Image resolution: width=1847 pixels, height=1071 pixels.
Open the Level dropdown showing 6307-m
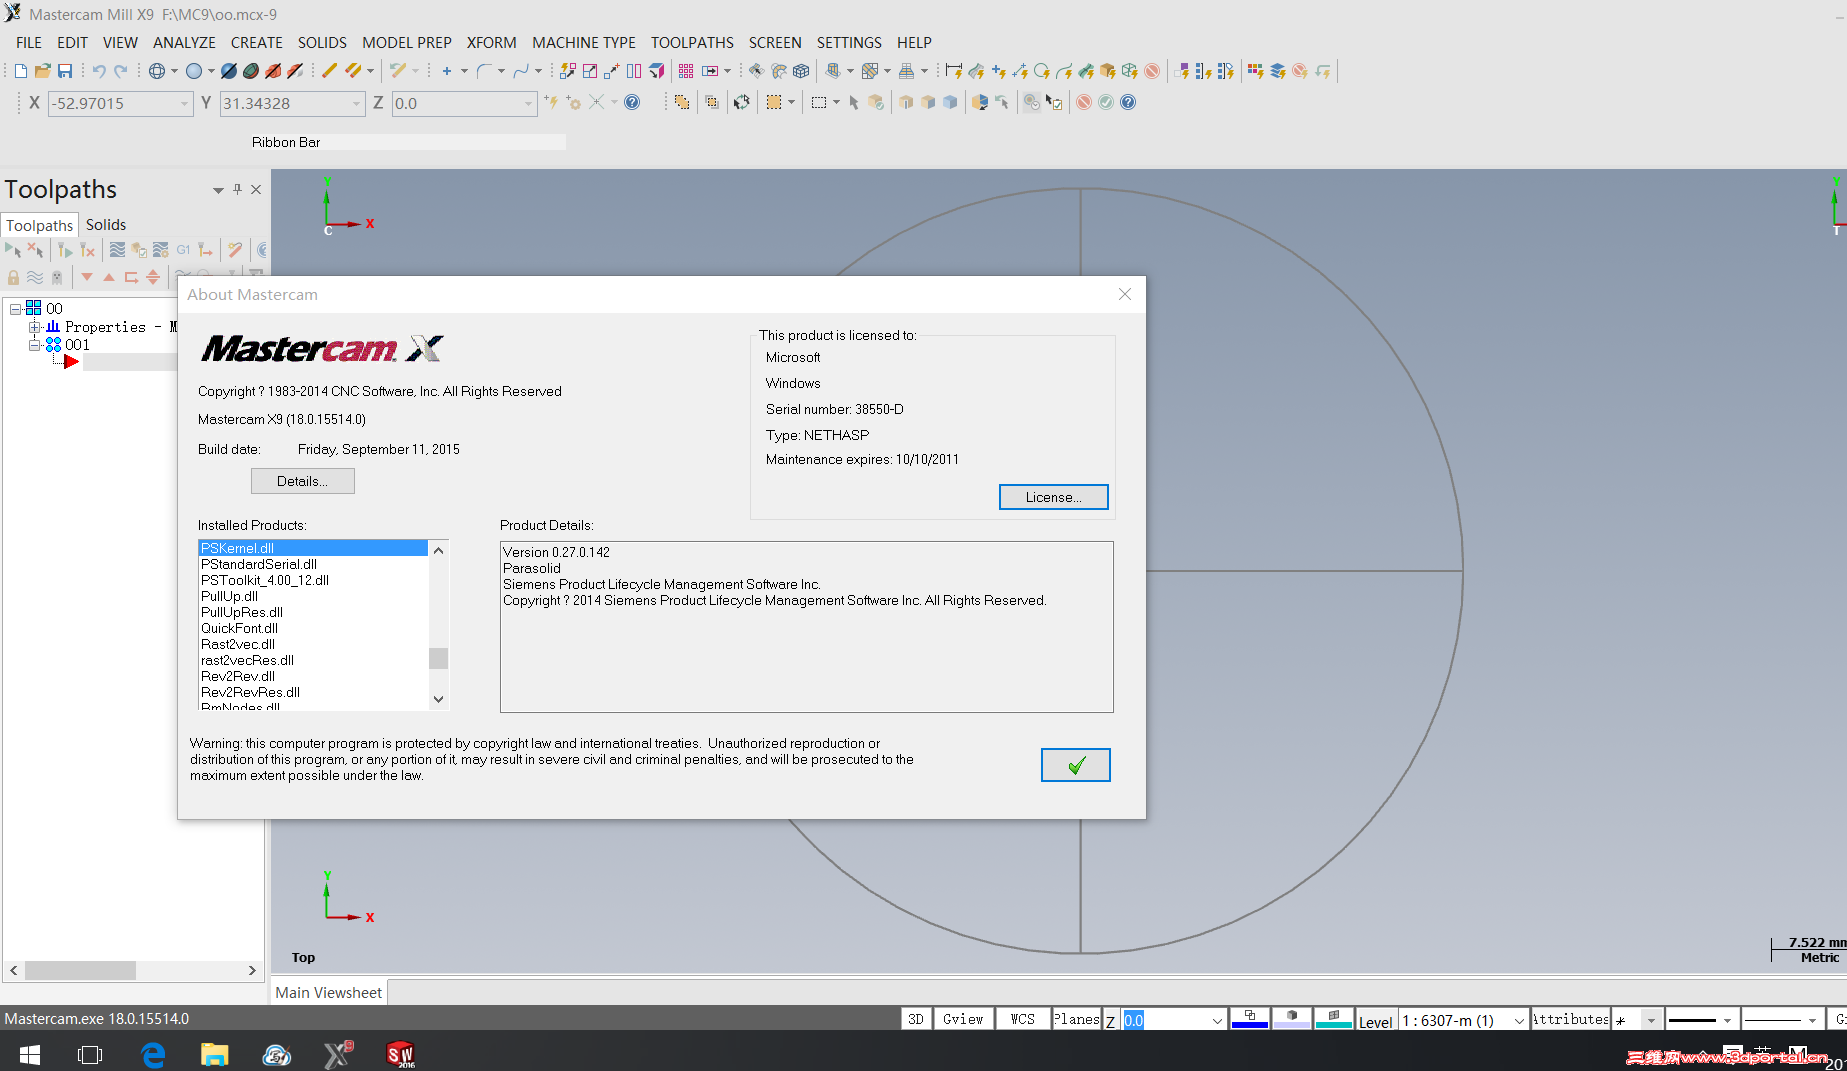1519,1020
